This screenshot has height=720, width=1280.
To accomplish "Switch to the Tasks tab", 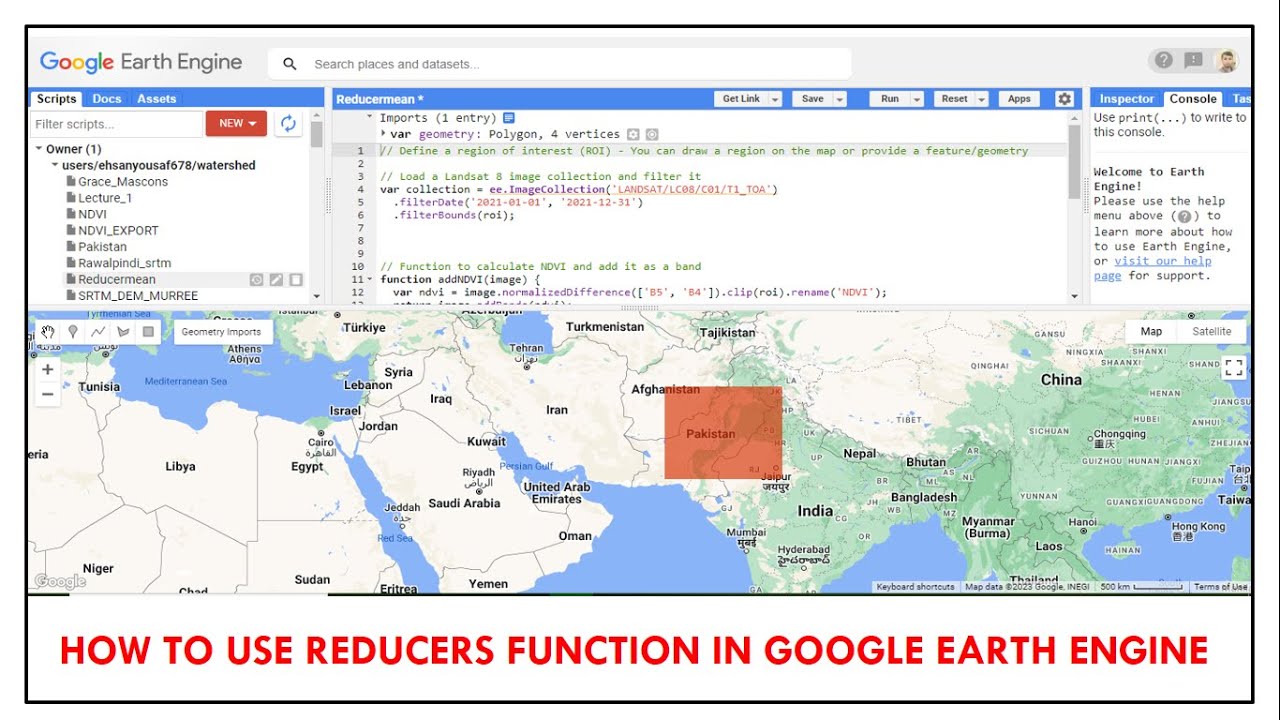I will [x=1240, y=99].
